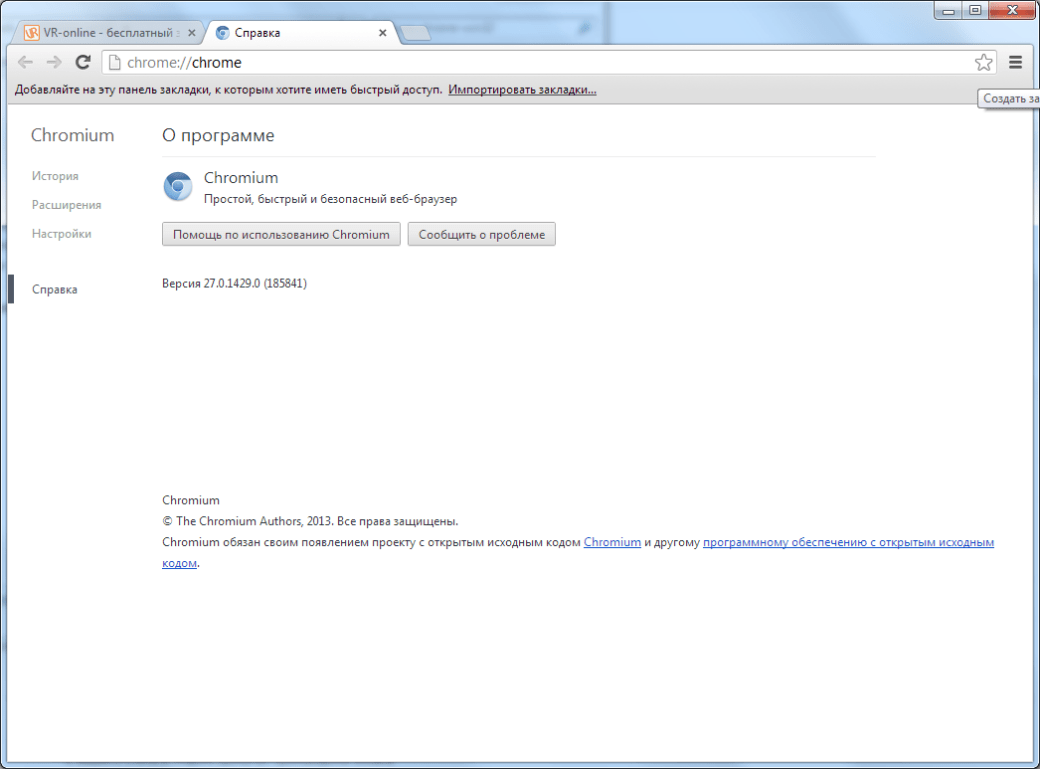Open История in the sidebar
This screenshot has width=1040, height=769.
coord(55,176)
